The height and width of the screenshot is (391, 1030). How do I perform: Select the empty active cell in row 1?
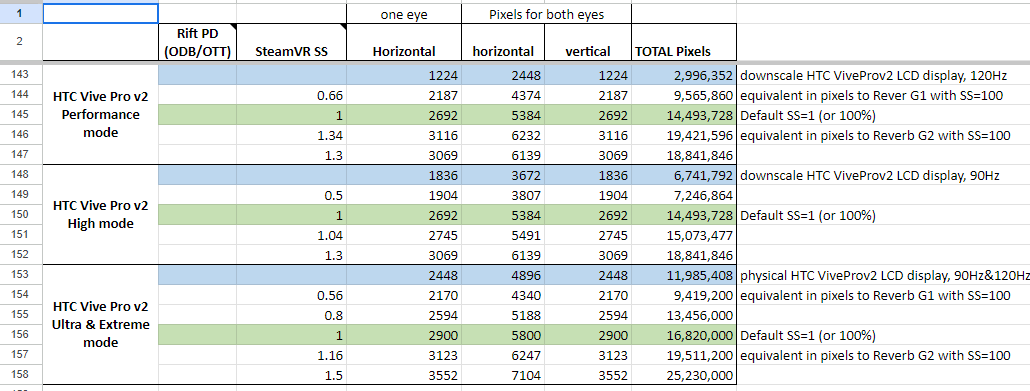(x=101, y=14)
